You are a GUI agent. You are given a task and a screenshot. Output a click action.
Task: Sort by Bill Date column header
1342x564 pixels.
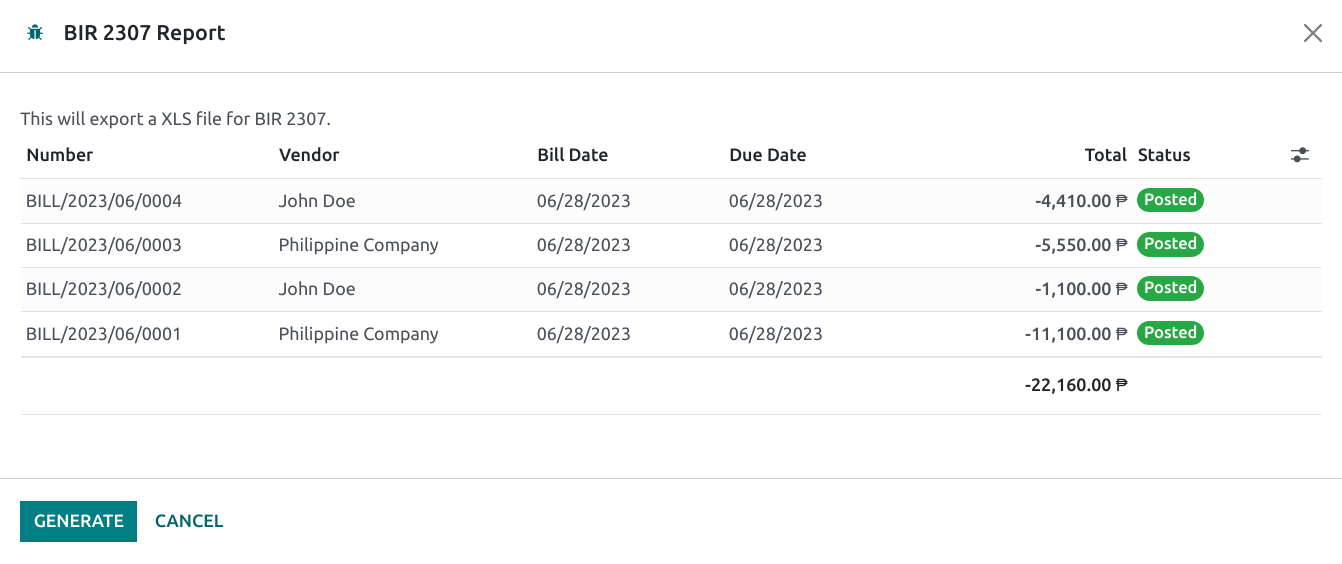coord(572,155)
